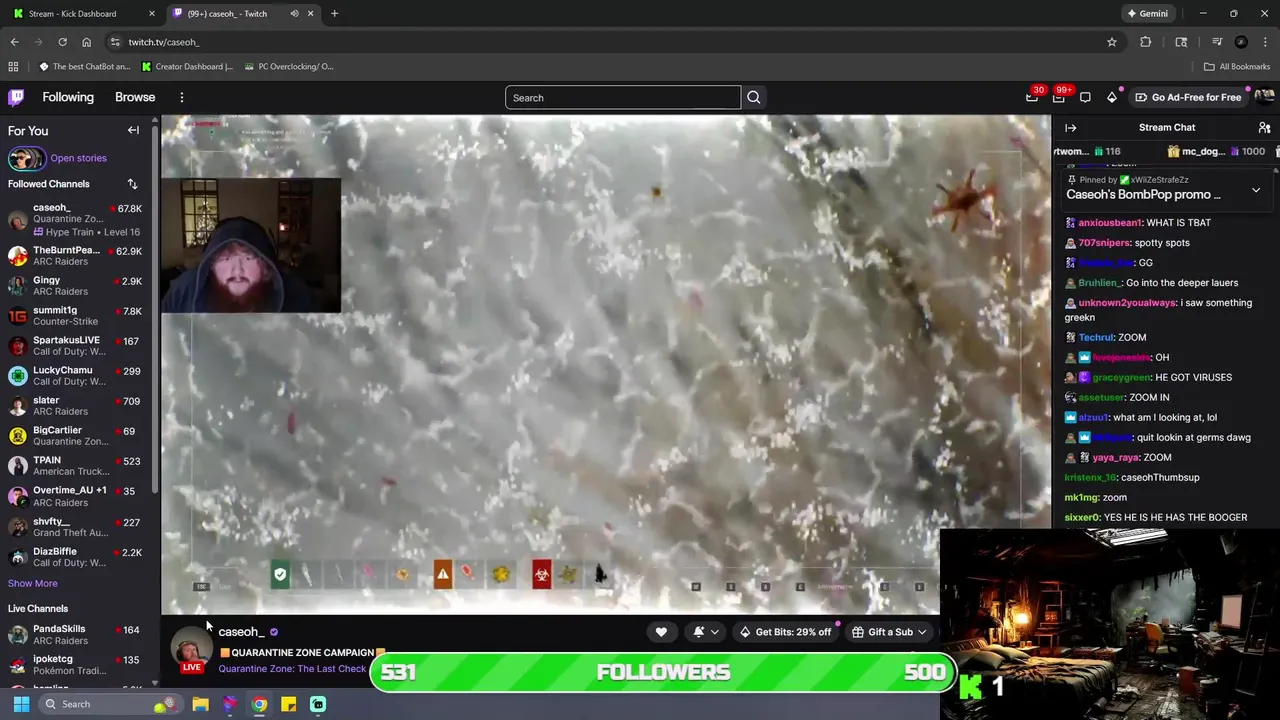Viewport: 1280px width, 720px height.
Task: Open Quarantine Zone: The Last Check category link
Action: [292, 669]
